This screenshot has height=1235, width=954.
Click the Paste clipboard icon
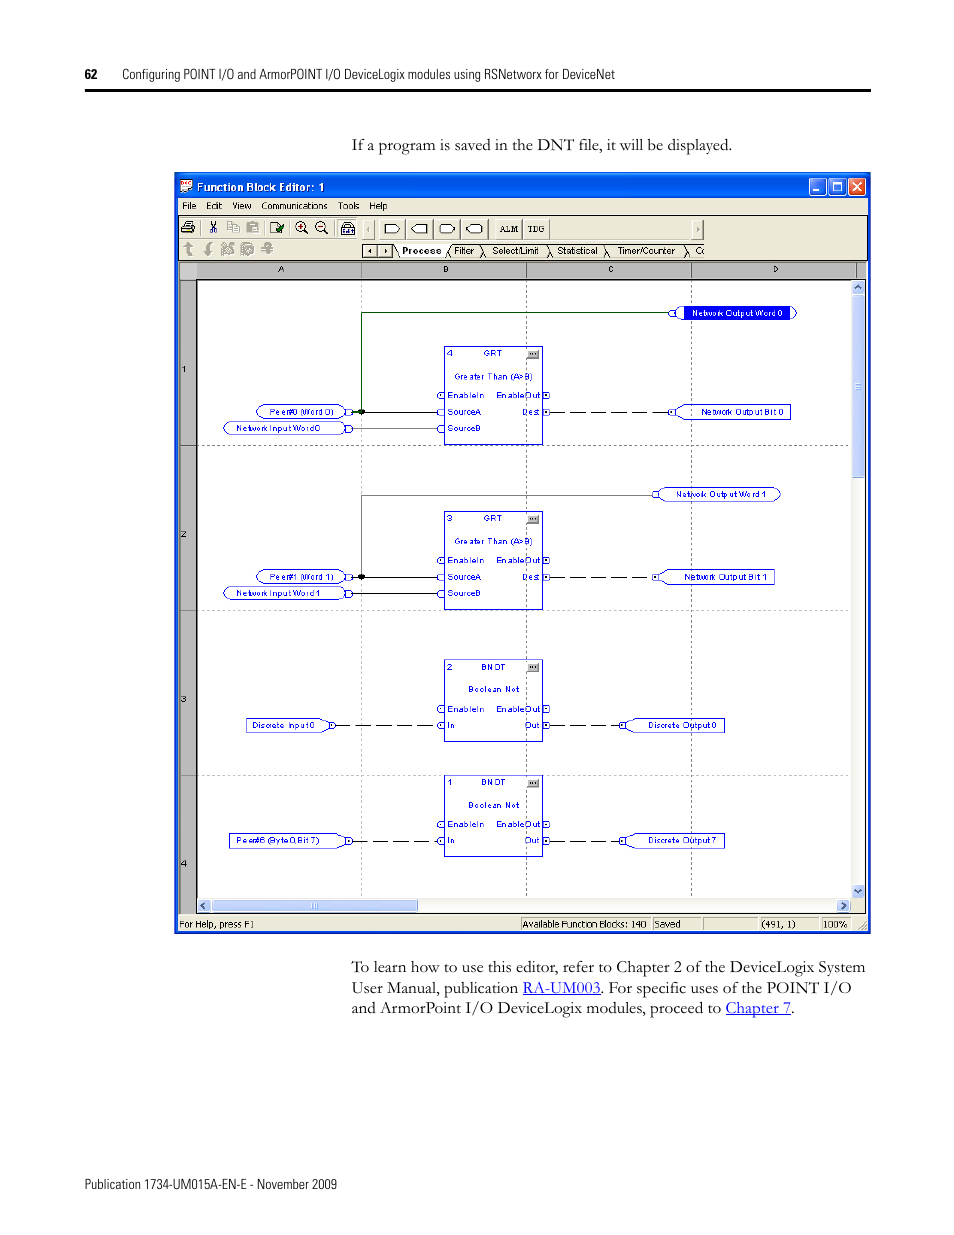(252, 228)
